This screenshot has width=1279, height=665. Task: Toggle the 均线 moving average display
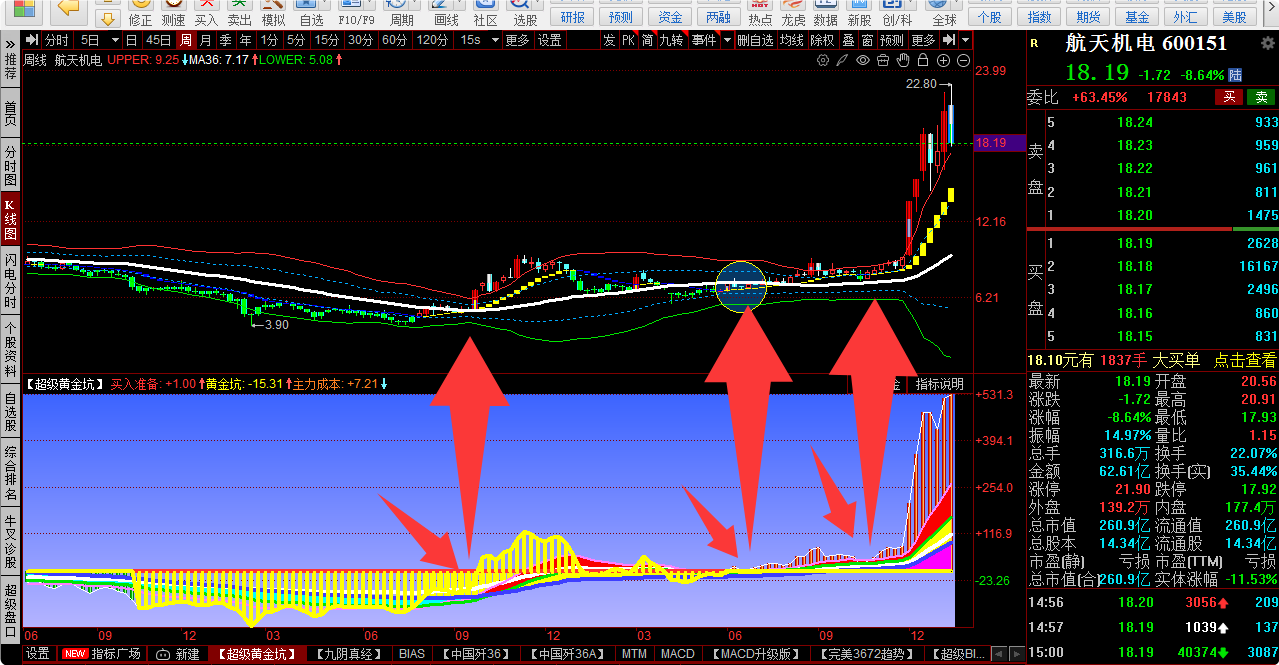(792, 40)
